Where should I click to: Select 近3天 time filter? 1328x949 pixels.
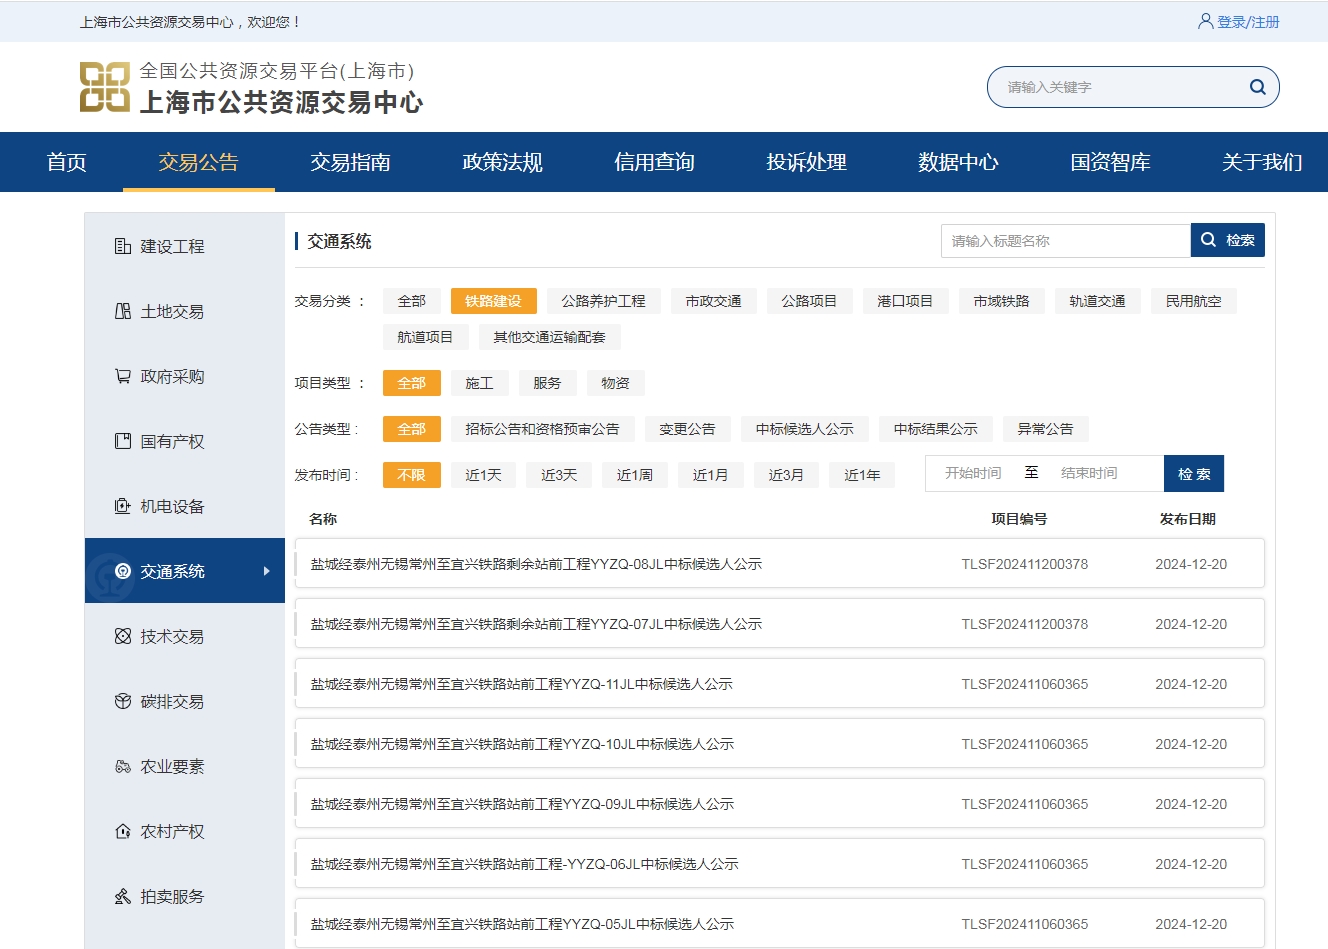tap(560, 475)
